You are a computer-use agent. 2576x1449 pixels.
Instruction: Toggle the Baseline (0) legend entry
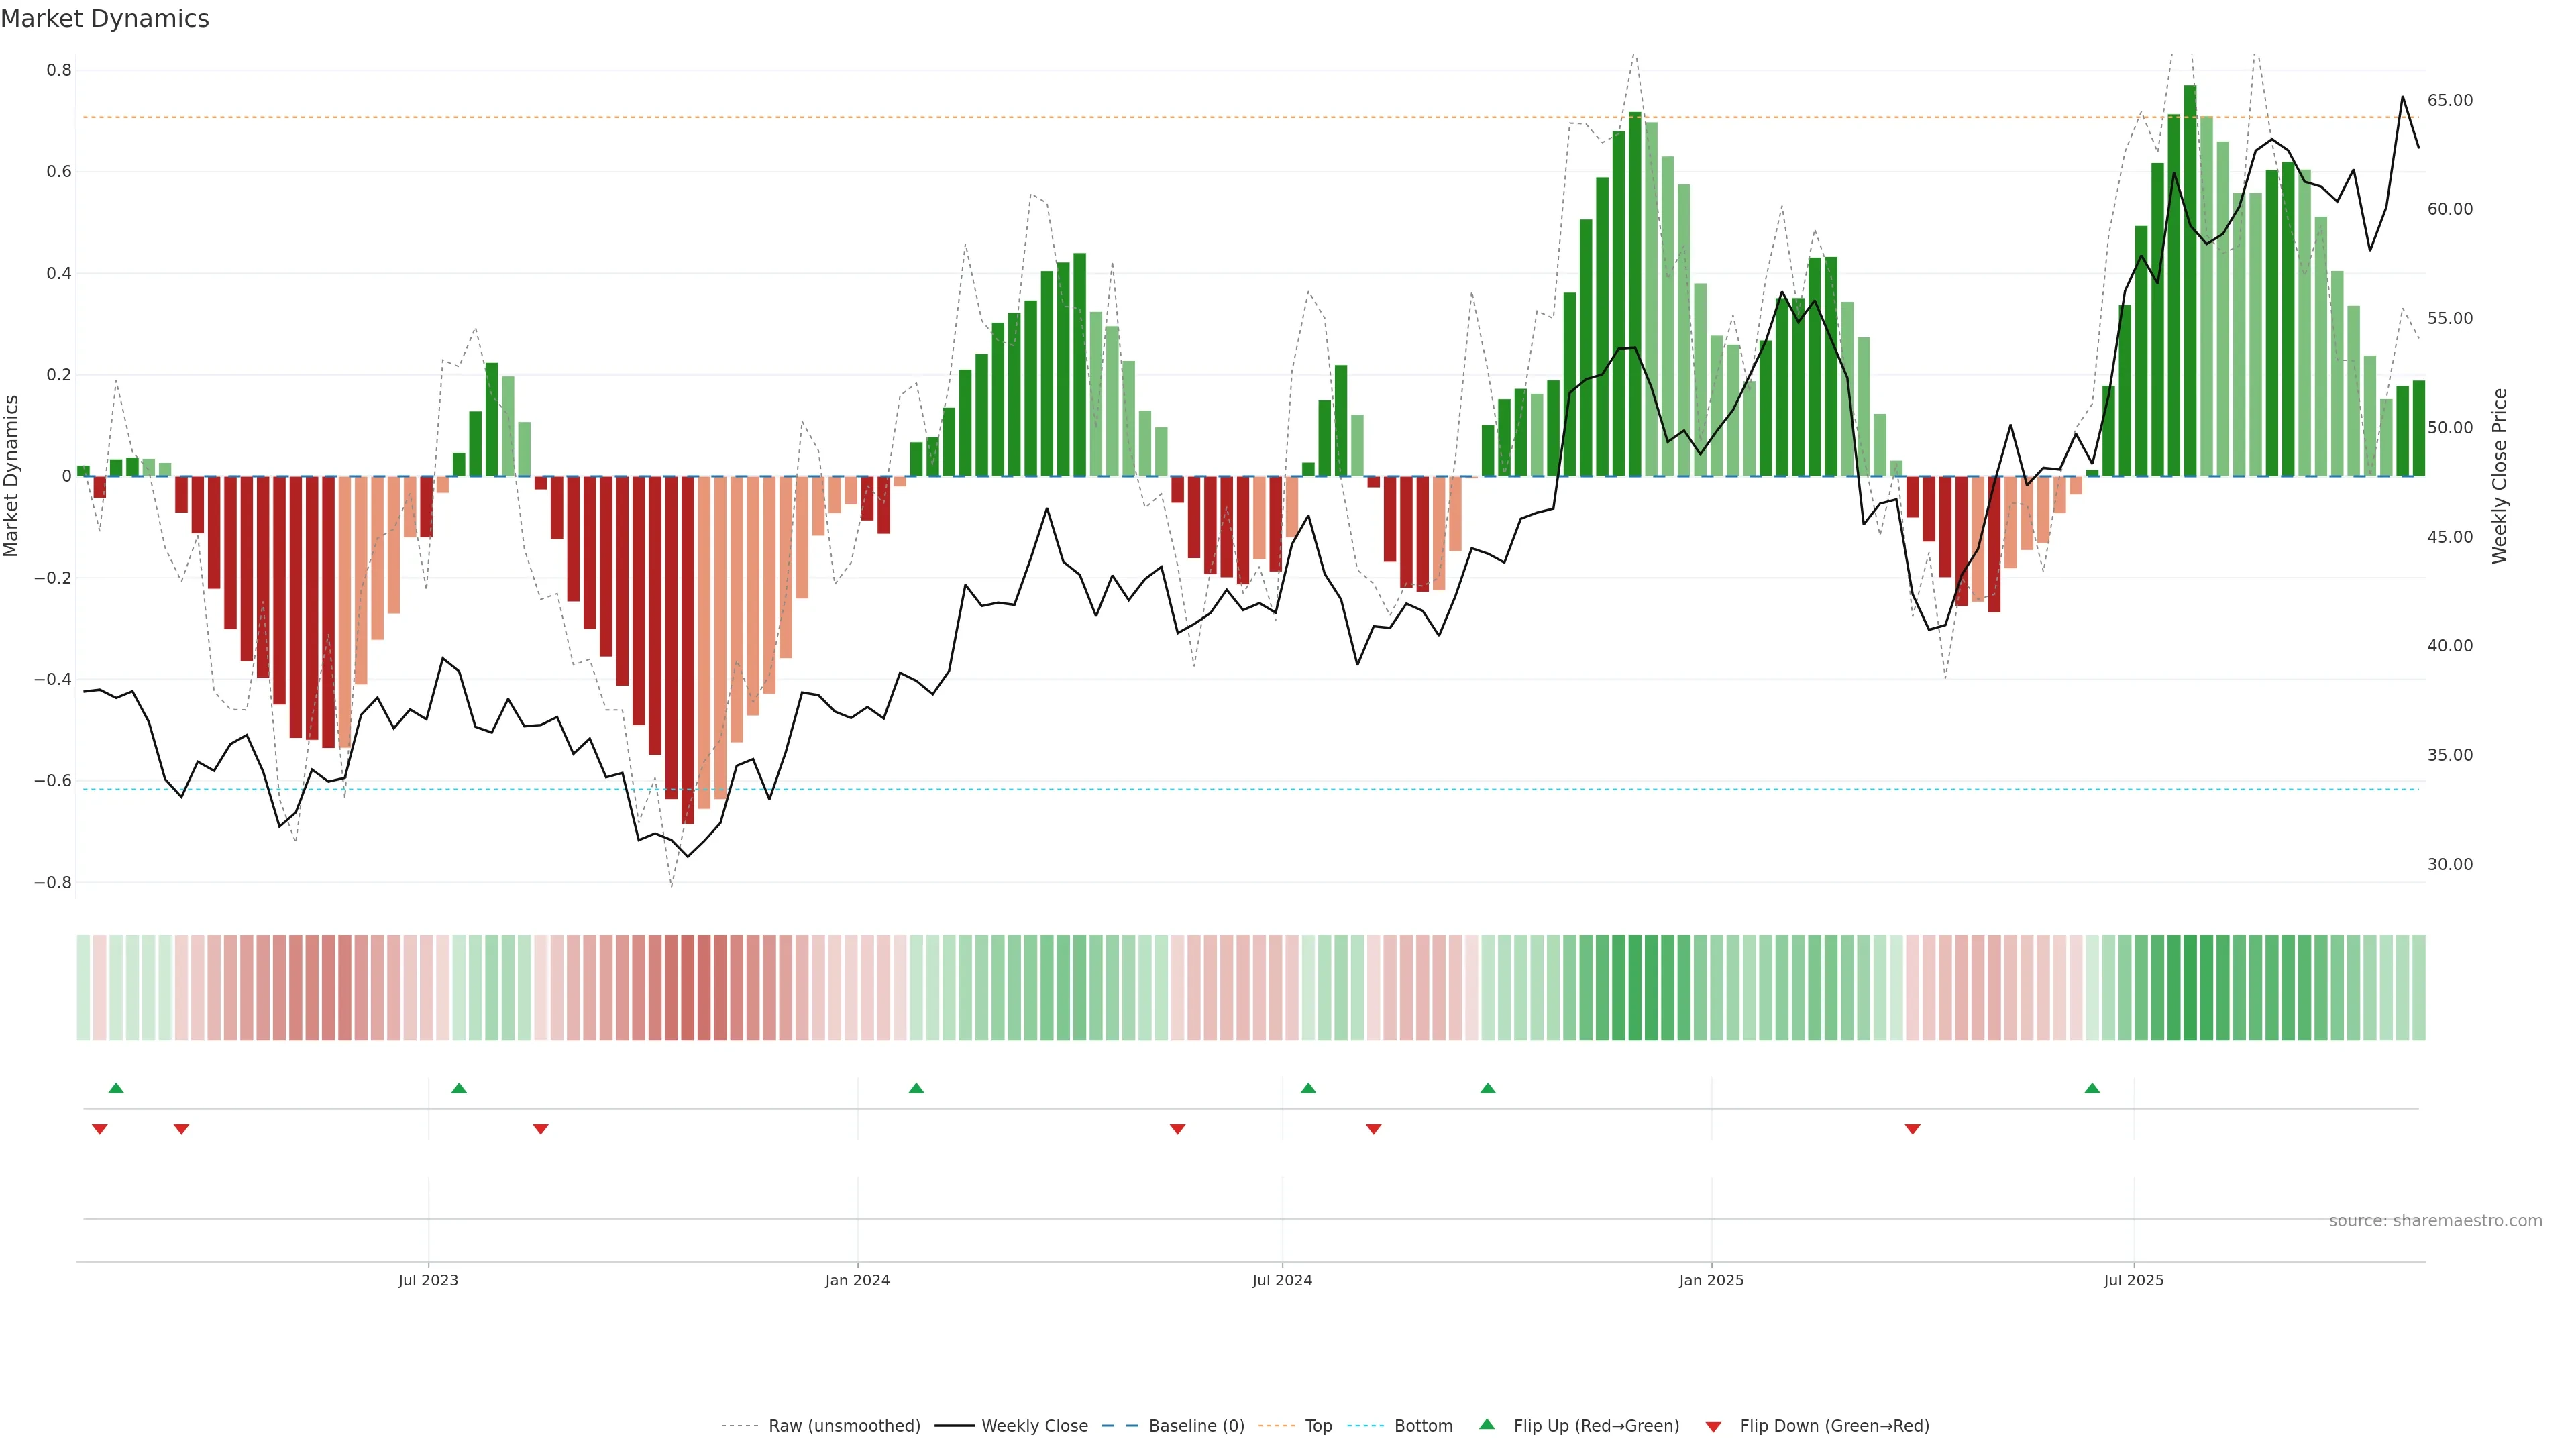(1196, 1426)
